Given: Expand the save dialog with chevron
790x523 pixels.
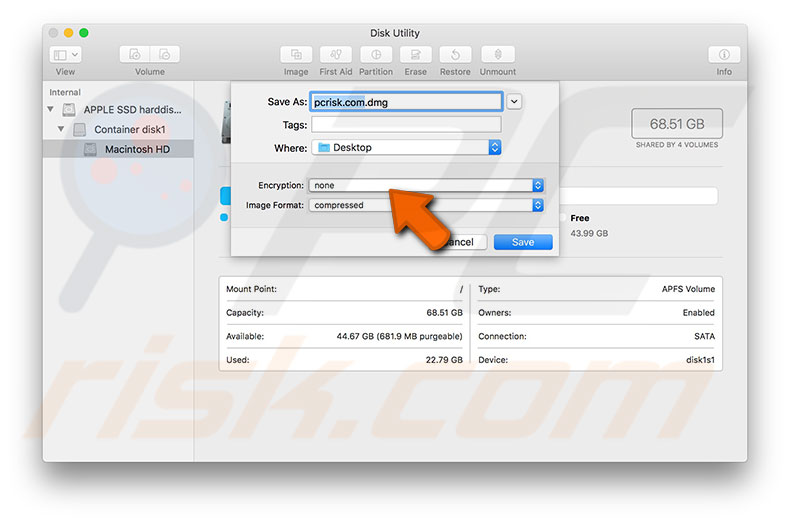Looking at the screenshot, I should [514, 102].
